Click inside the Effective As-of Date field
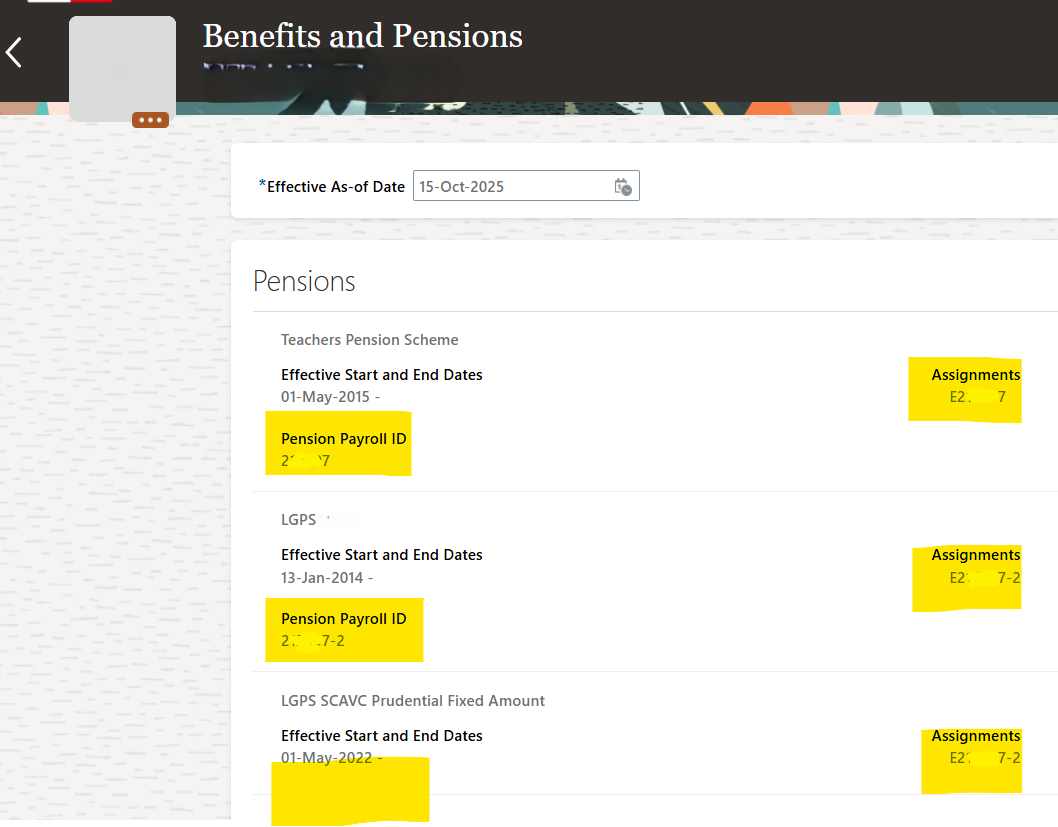 [510, 185]
